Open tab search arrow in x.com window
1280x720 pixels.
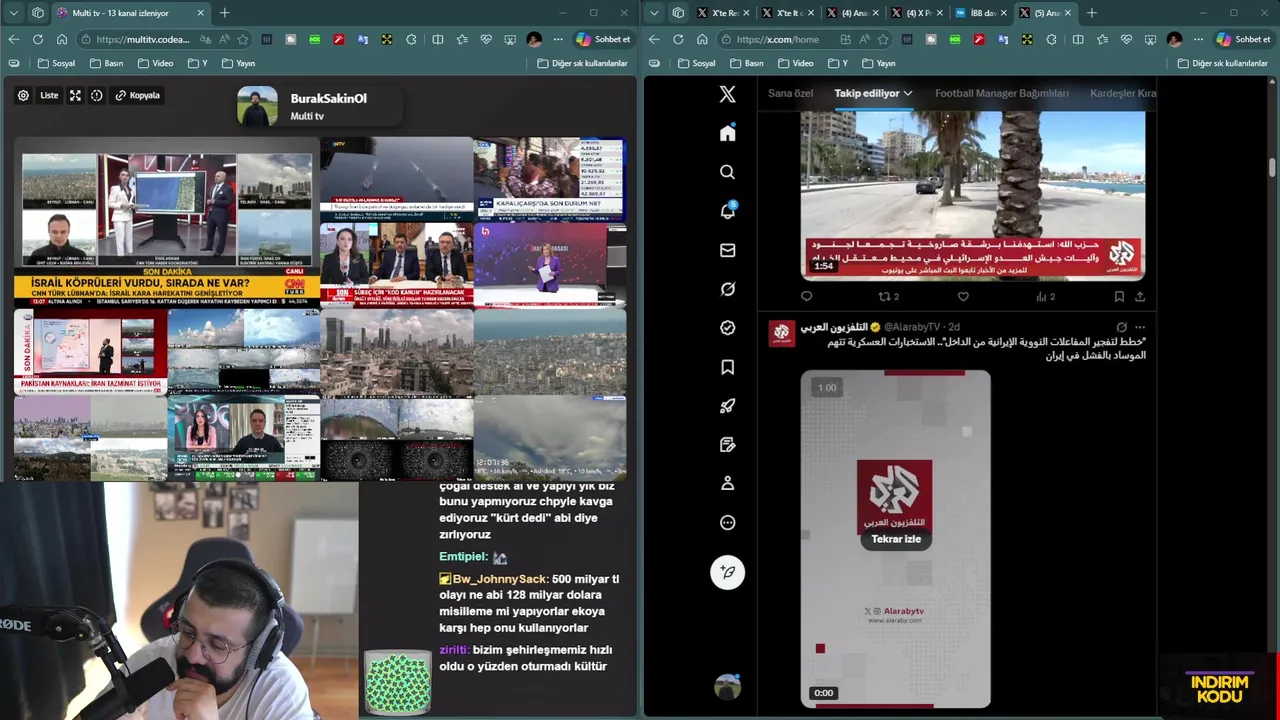point(654,13)
